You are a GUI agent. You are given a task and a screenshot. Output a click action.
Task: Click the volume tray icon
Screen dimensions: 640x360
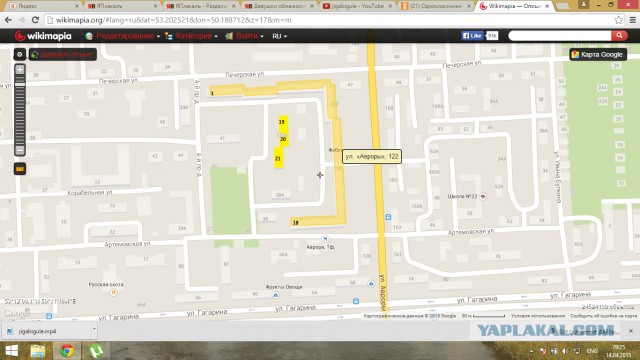click(565, 351)
